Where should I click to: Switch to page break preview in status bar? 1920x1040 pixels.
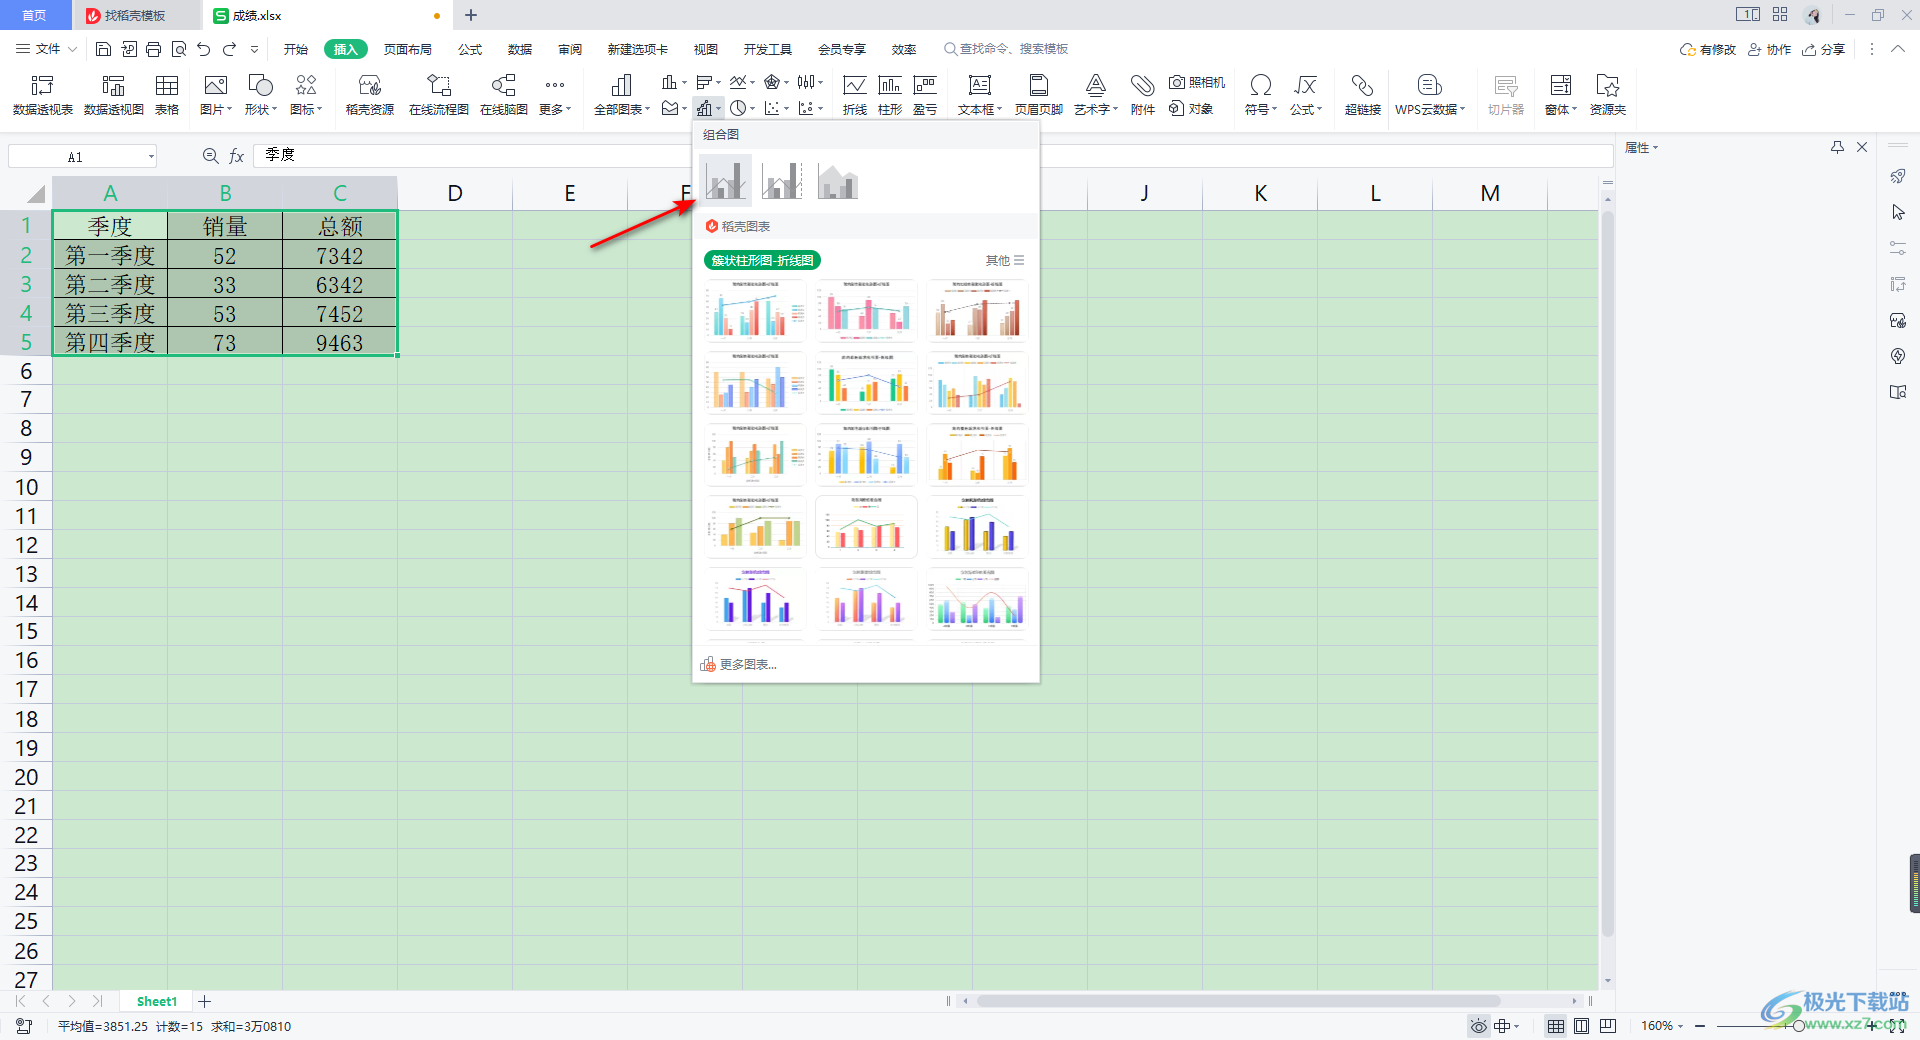pyautogui.click(x=1608, y=1026)
